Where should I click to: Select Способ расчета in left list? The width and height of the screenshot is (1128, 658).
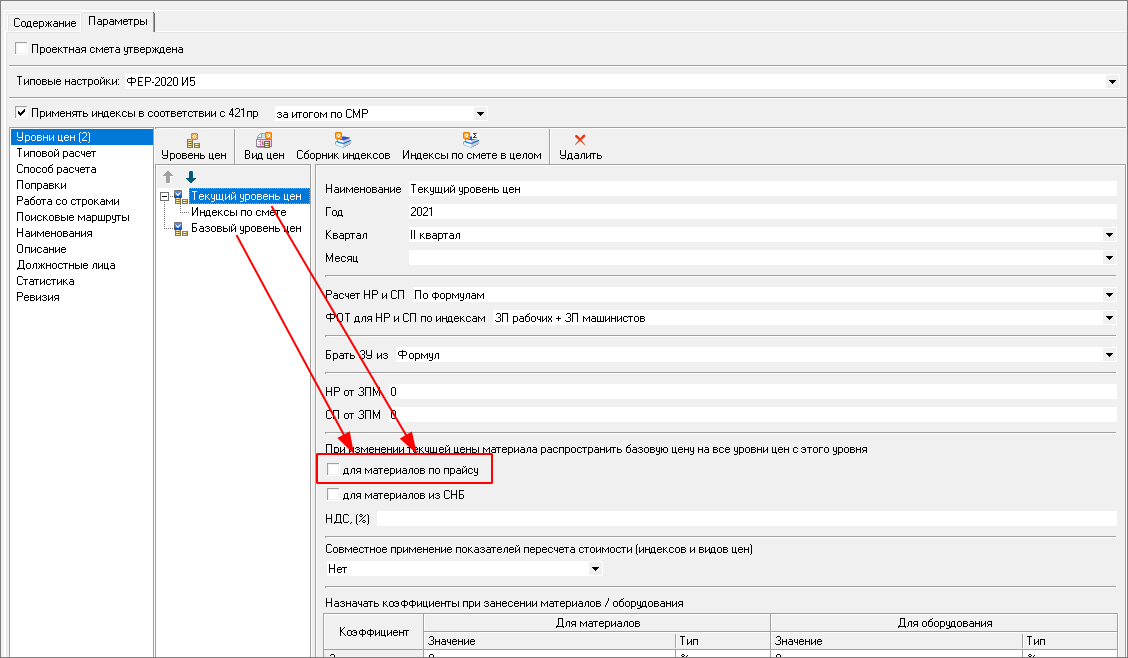pyautogui.click(x=56, y=169)
